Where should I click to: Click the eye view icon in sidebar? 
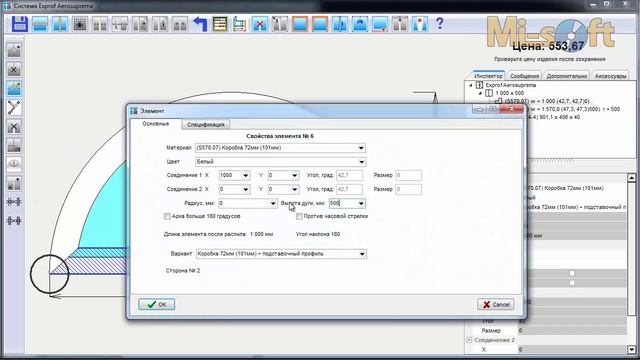pos(14,164)
